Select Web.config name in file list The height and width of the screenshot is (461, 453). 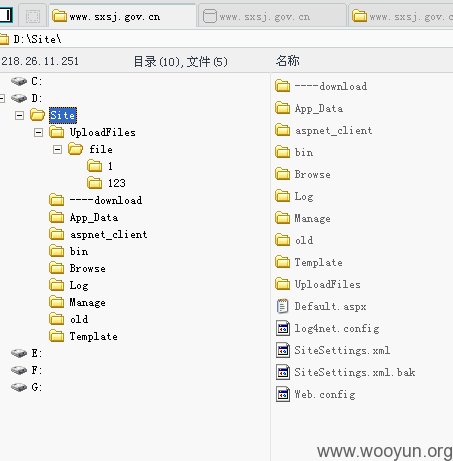click(325, 395)
